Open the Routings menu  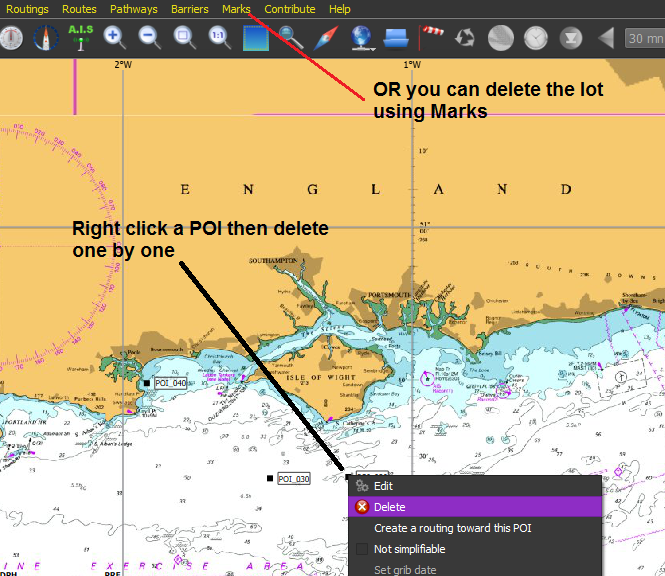pyautogui.click(x=27, y=9)
